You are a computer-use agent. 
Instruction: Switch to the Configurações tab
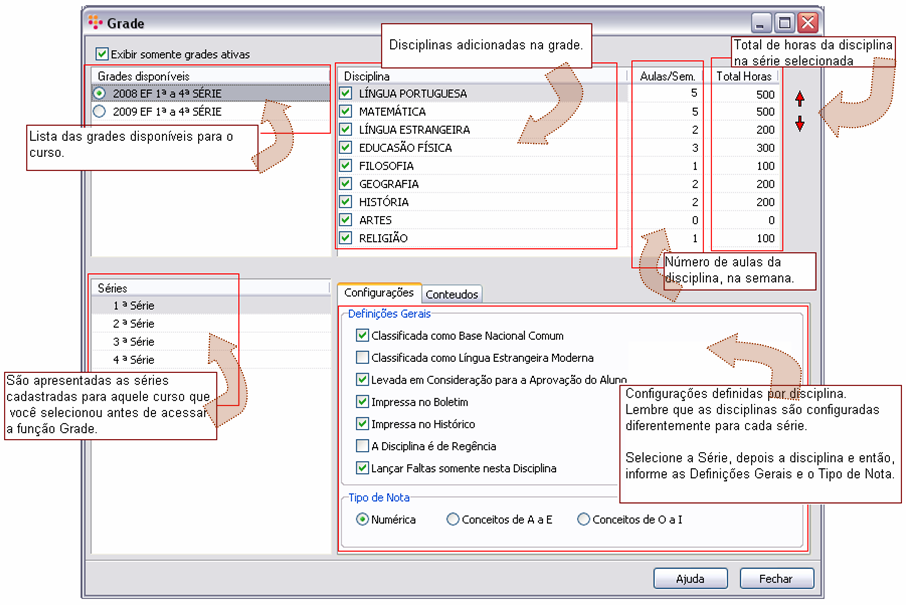click(379, 292)
